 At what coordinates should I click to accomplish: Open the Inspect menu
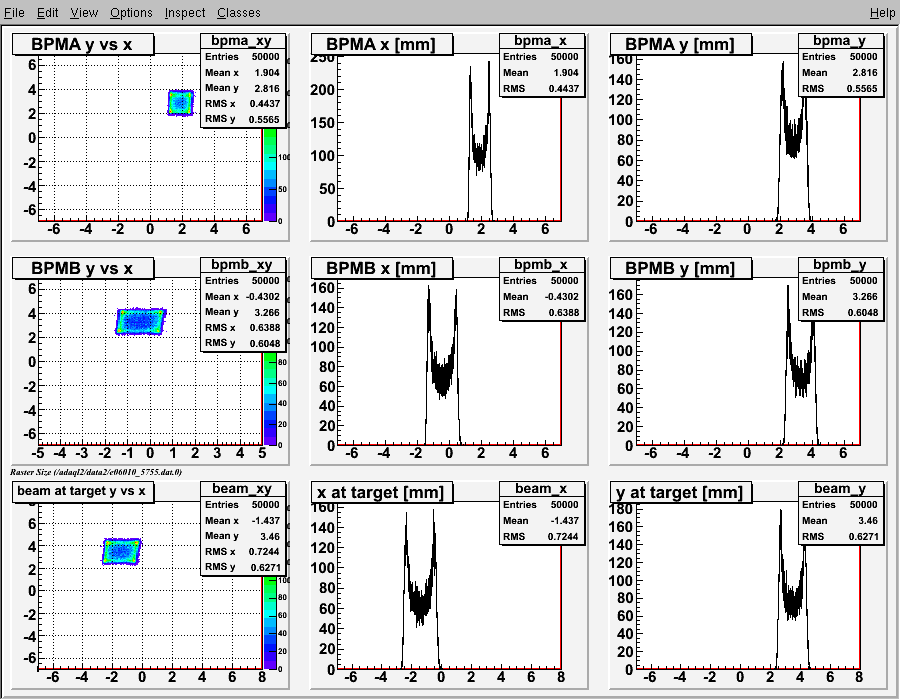click(x=184, y=13)
